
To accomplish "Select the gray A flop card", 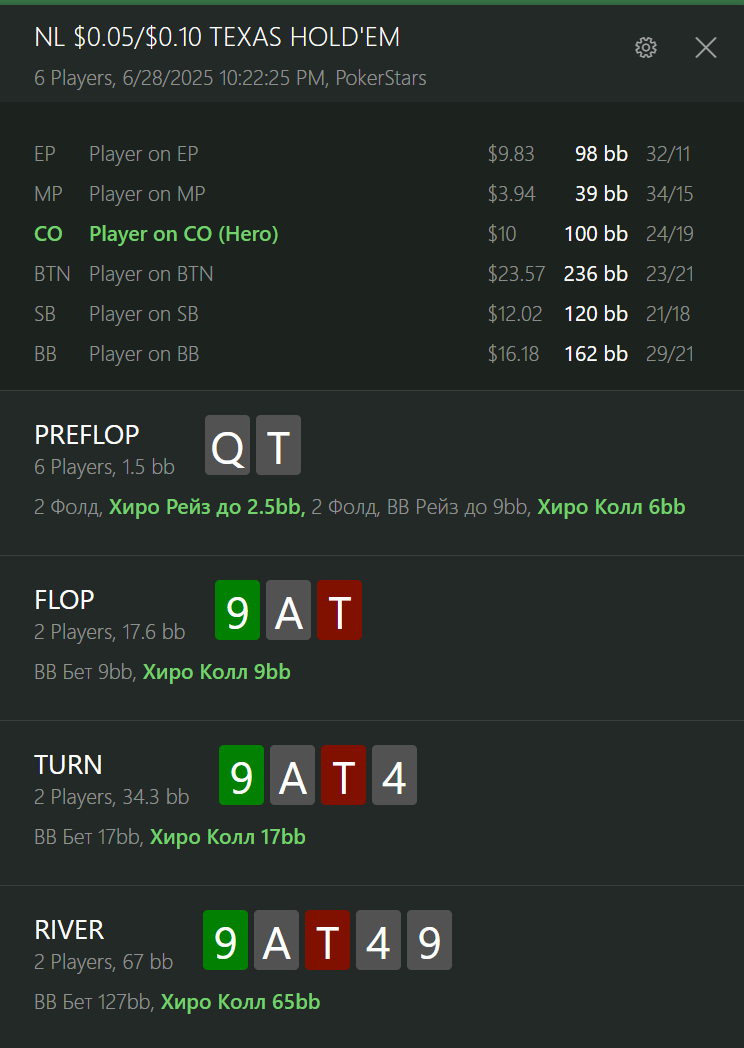I will [288, 610].
